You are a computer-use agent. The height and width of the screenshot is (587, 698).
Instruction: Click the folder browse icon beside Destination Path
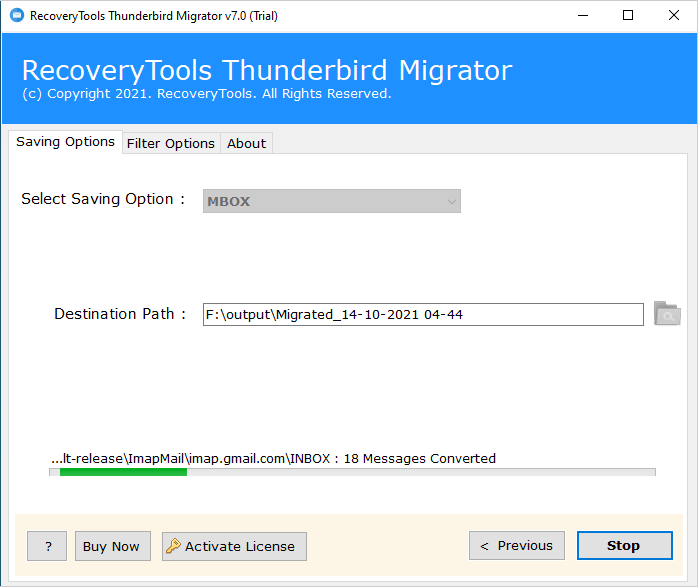click(x=667, y=314)
